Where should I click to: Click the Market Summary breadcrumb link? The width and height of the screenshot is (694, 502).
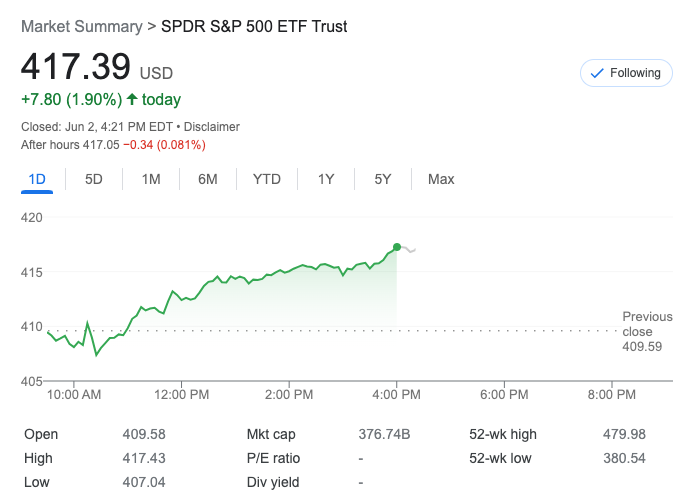tap(82, 26)
